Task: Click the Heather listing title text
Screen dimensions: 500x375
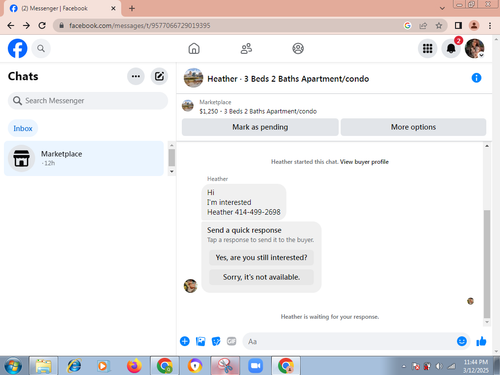Action: pos(288,79)
